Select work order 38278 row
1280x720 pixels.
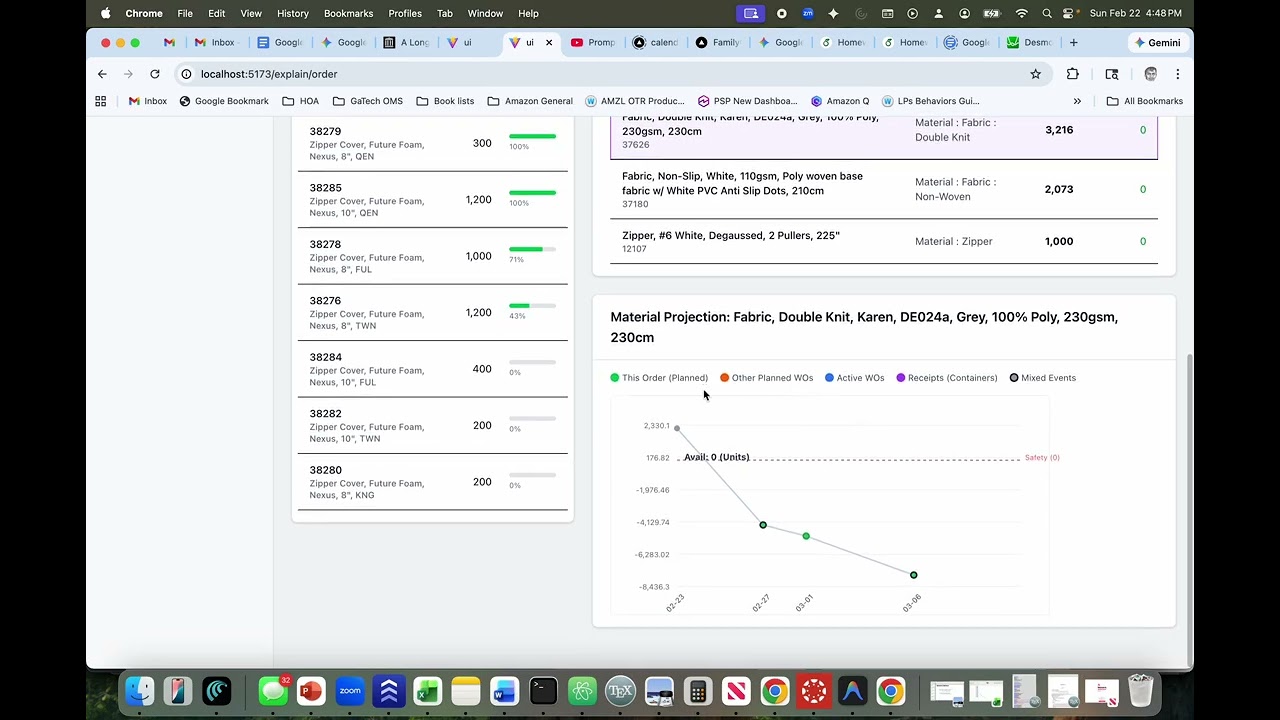point(432,257)
